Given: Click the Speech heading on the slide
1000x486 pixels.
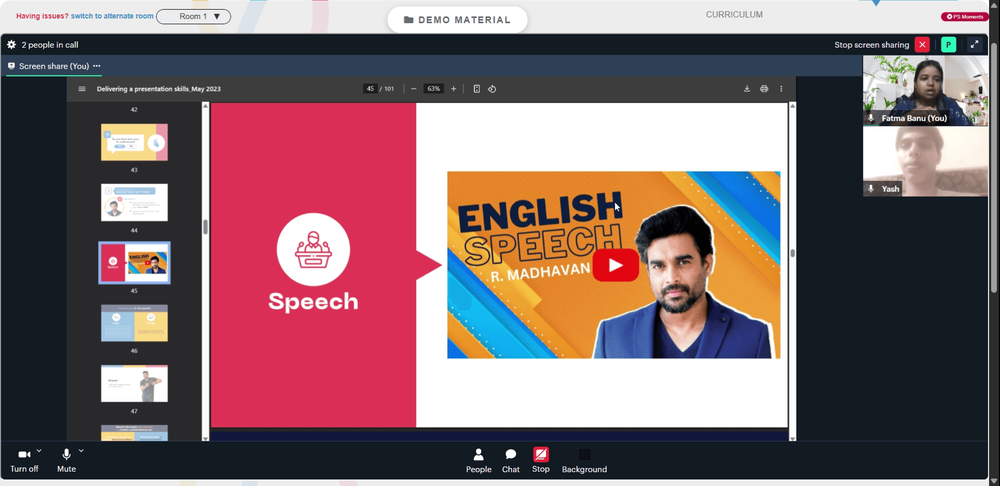Looking at the screenshot, I should 313,302.
